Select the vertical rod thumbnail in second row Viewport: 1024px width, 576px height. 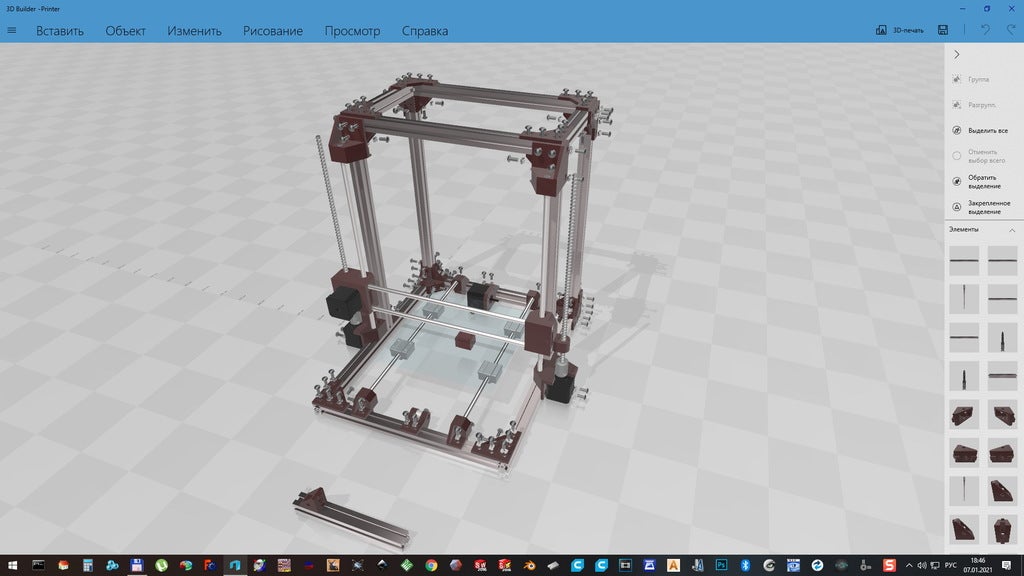coord(964,298)
